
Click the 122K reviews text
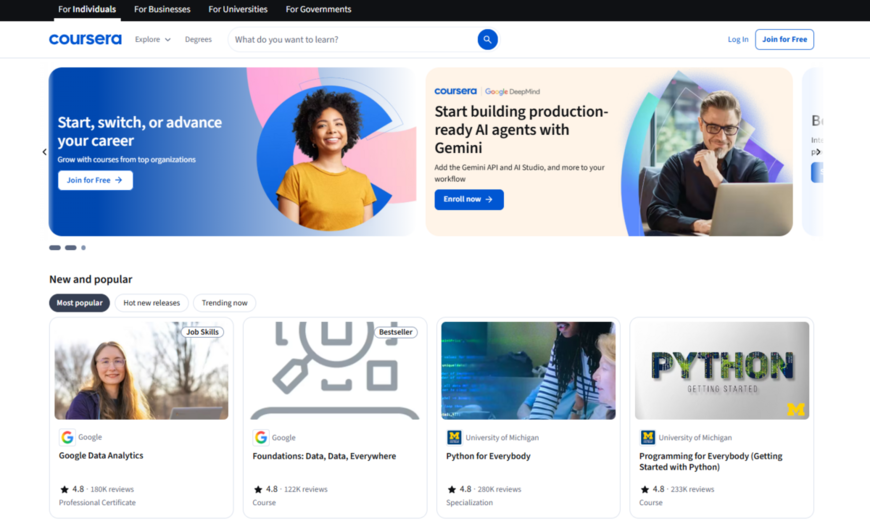[306, 489]
